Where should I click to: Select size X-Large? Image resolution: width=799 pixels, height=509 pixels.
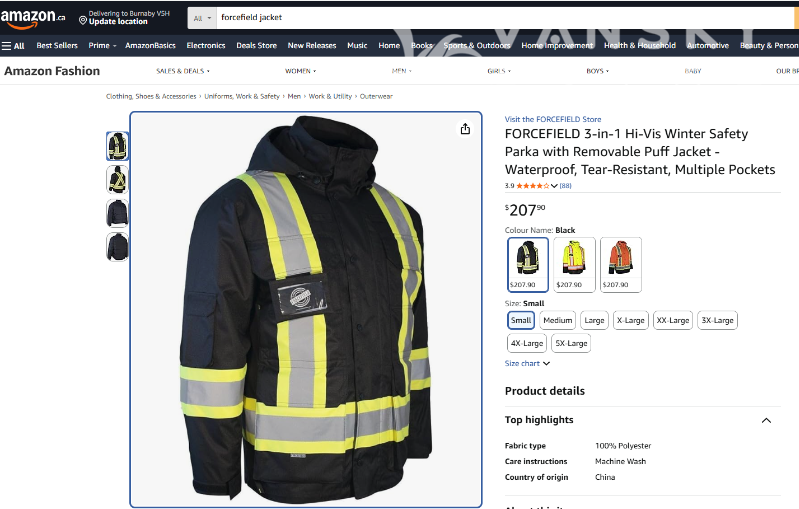coord(631,321)
